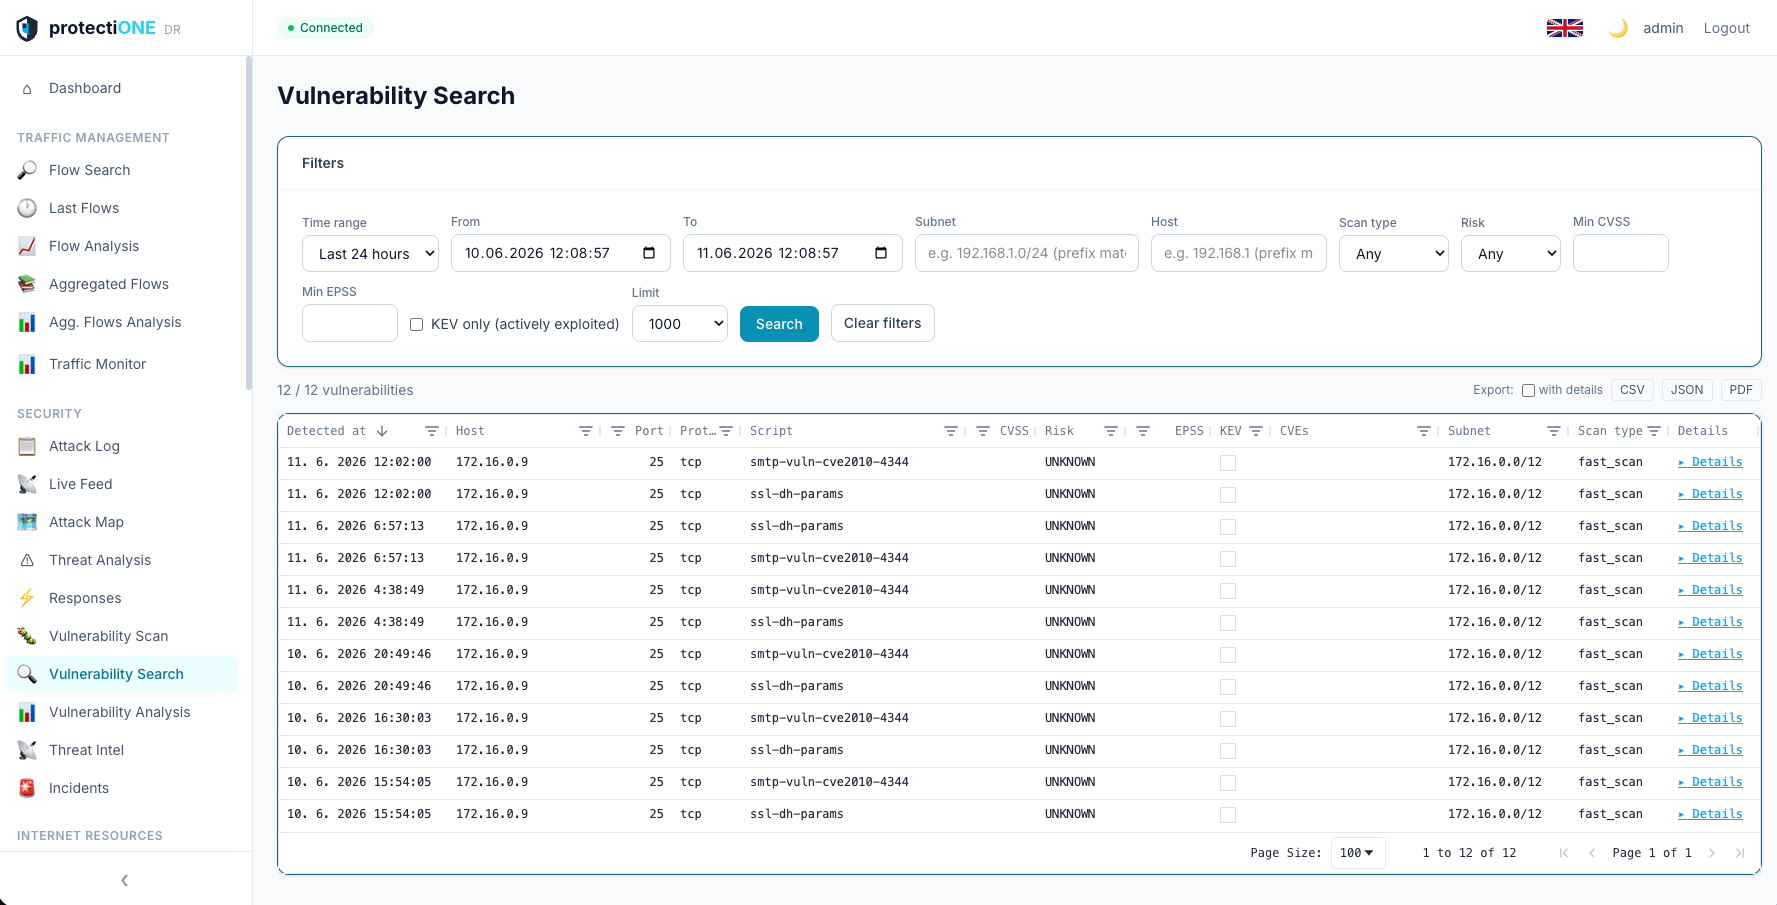Toggle dark mode moon icon
This screenshot has height=905, width=1777.
pos(1617,28)
